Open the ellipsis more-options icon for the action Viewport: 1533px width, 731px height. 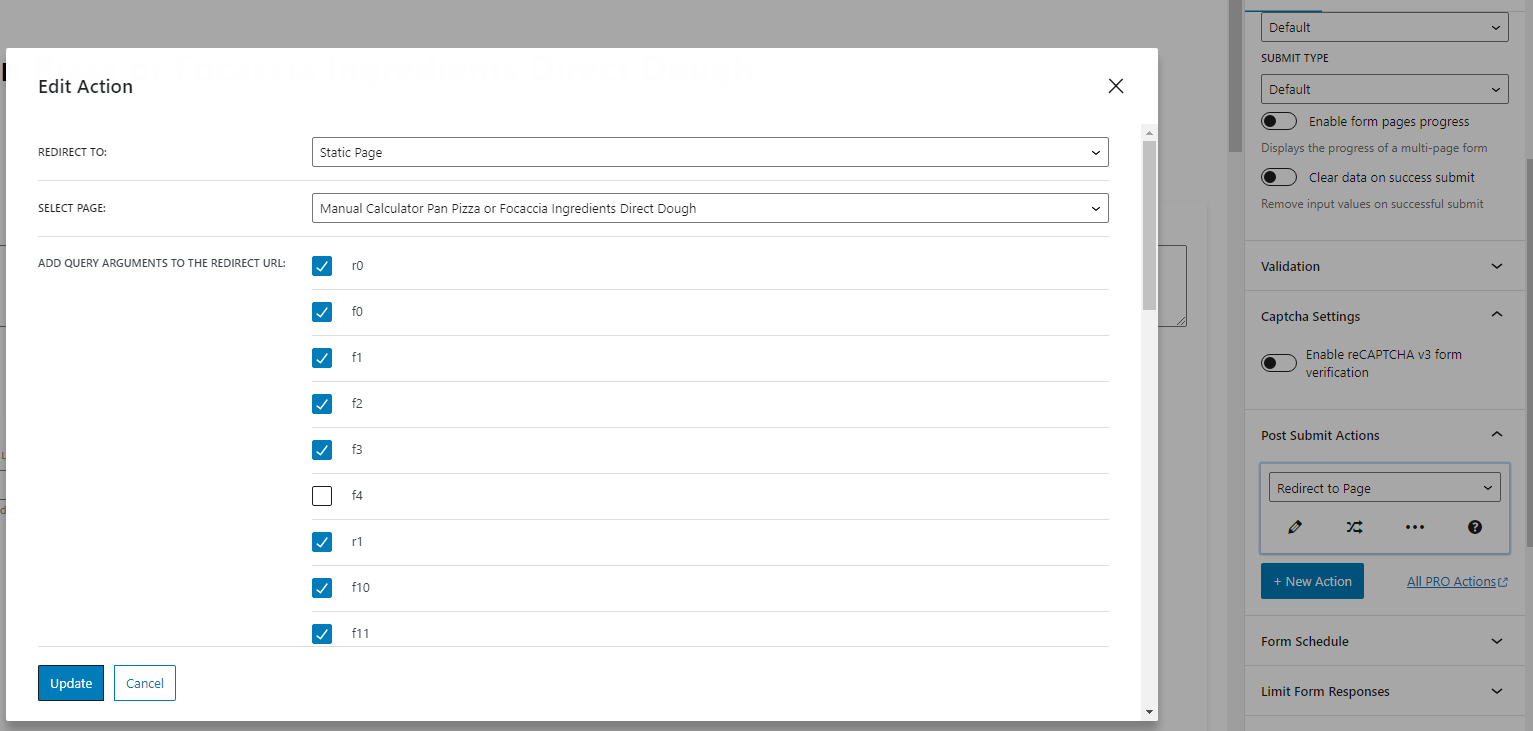click(1414, 527)
